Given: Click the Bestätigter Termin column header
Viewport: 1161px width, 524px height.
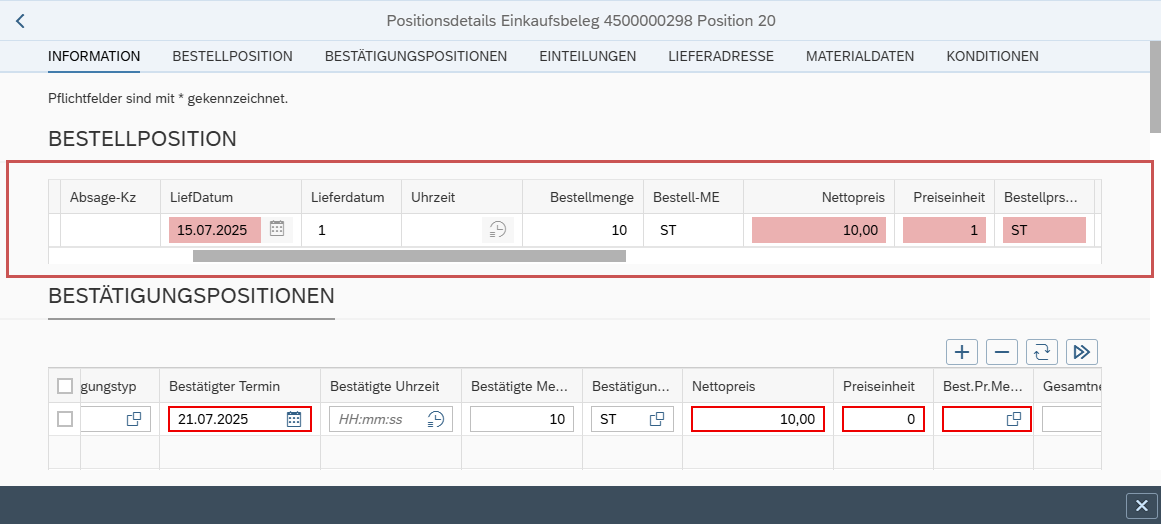Looking at the screenshot, I should pos(240,386).
